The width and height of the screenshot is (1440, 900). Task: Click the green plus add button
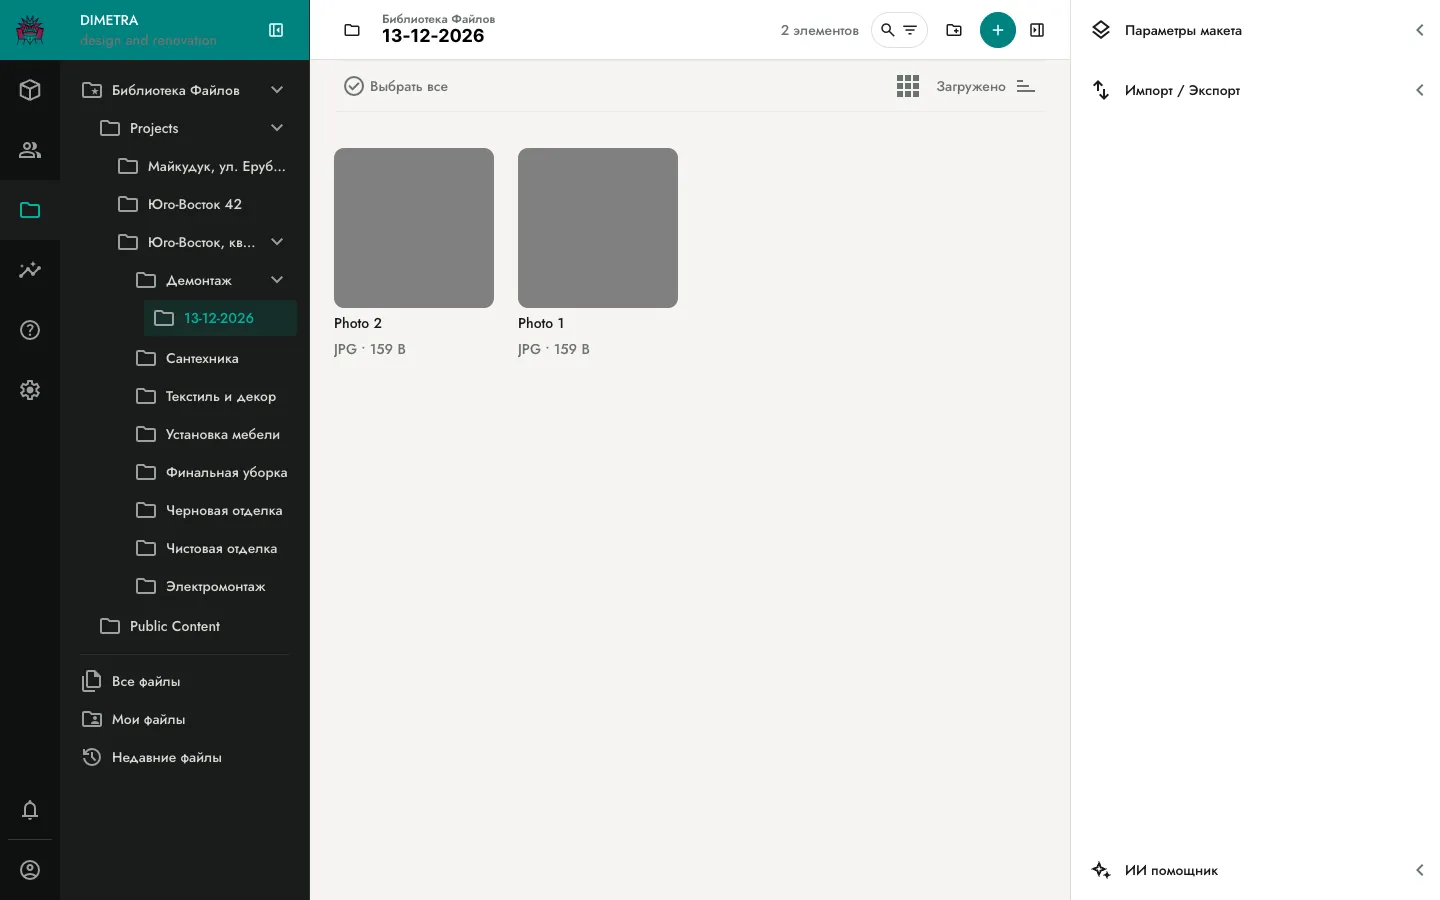(998, 30)
